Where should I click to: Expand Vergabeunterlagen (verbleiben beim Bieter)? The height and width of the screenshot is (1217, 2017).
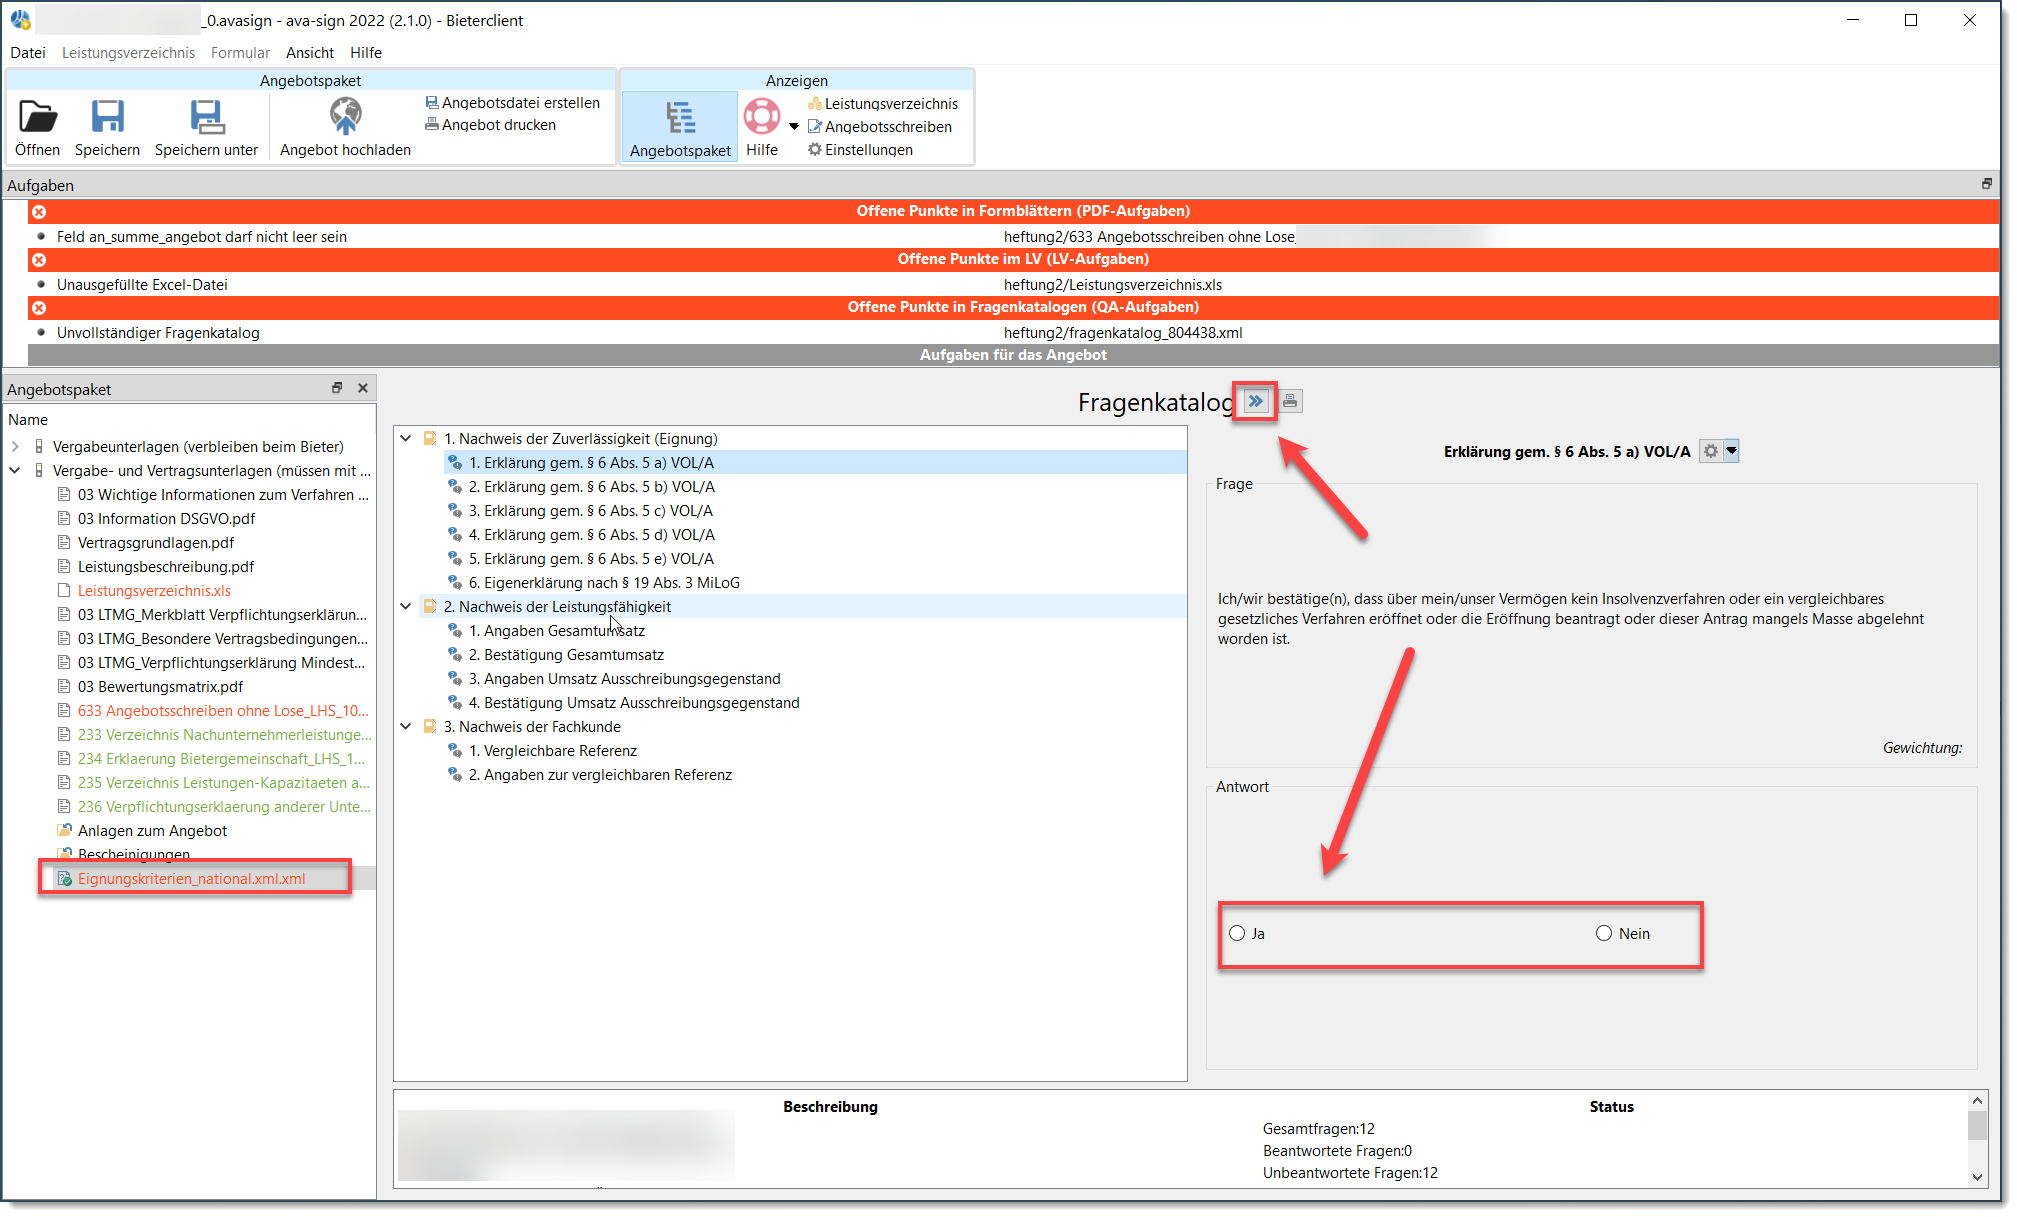(x=15, y=447)
